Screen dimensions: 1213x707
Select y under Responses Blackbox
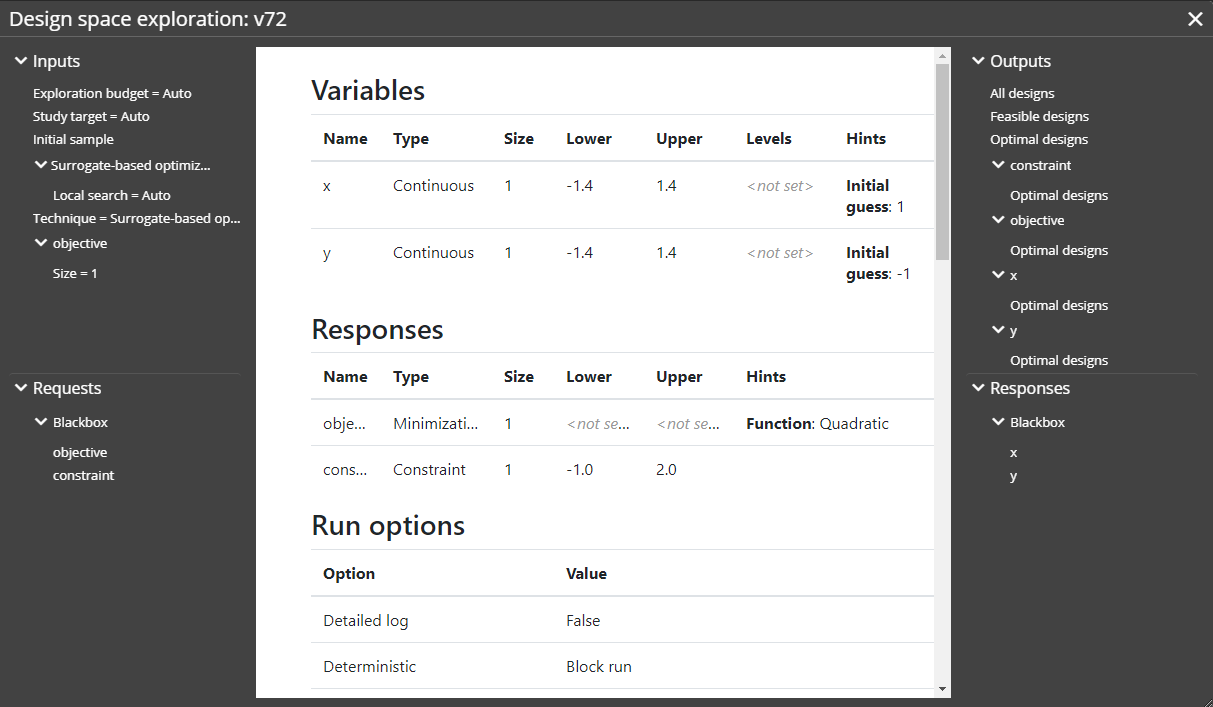(1013, 475)
